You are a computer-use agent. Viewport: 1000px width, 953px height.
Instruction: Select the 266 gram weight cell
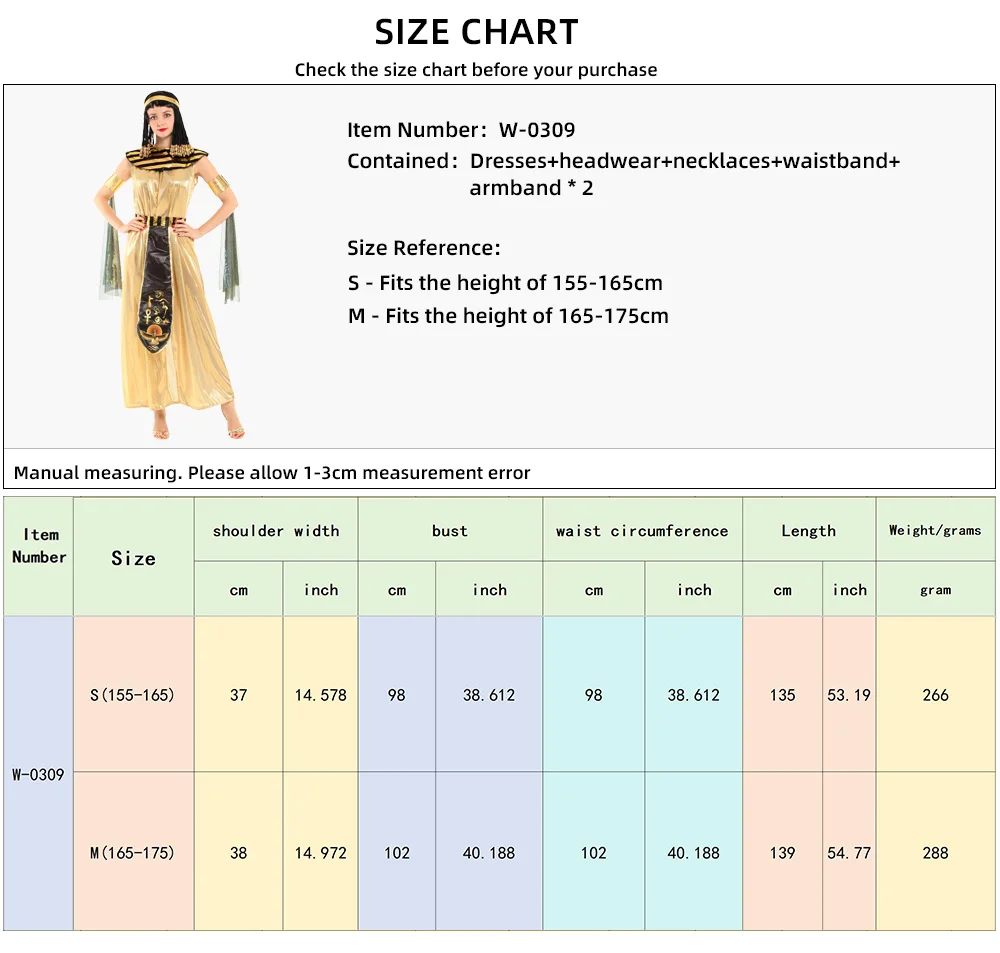[x=936, y=695]
